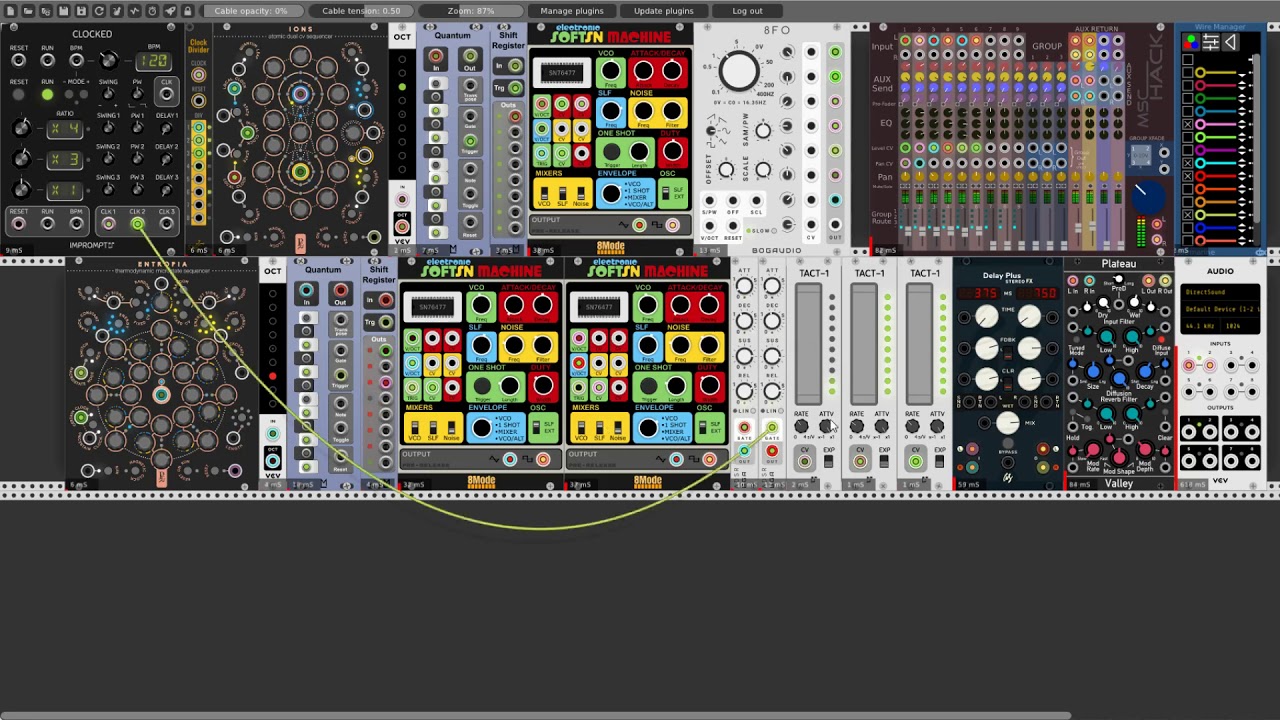Screen dimensions: 1280x720
Task: Open the DirectSound driver selector on AUDIO
Action: [1220, 292]
